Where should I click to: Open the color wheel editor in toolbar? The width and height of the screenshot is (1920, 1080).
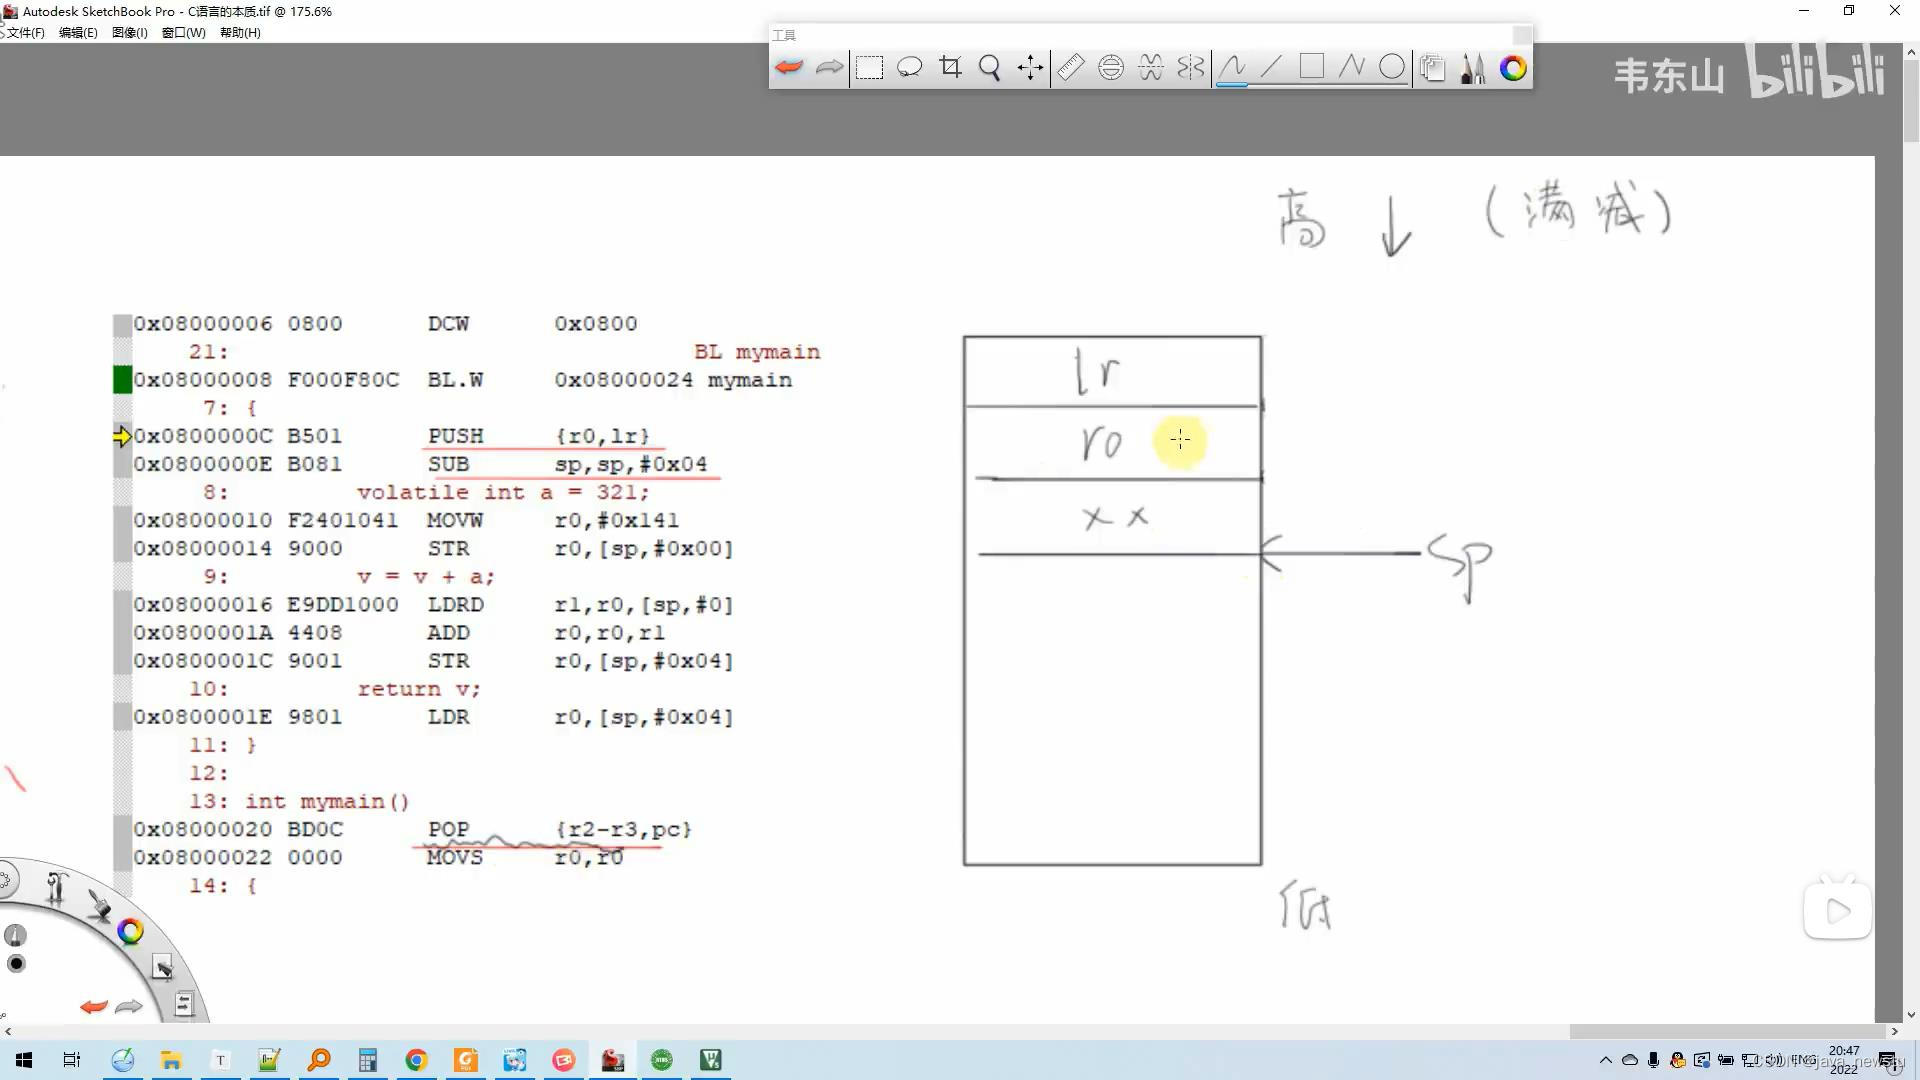point(1513,68)
